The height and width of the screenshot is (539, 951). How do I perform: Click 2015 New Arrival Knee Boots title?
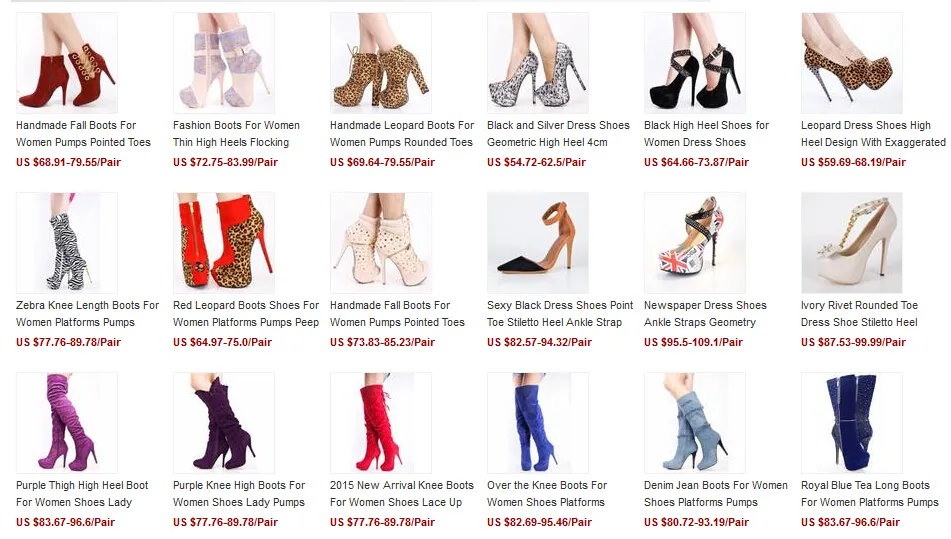(402, 494)
